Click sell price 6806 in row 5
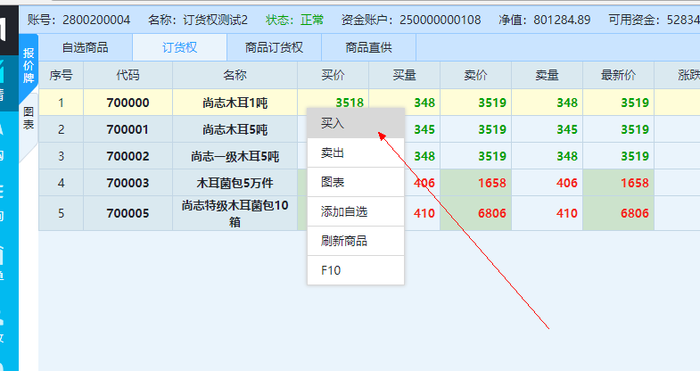 (x=492, y=213)
